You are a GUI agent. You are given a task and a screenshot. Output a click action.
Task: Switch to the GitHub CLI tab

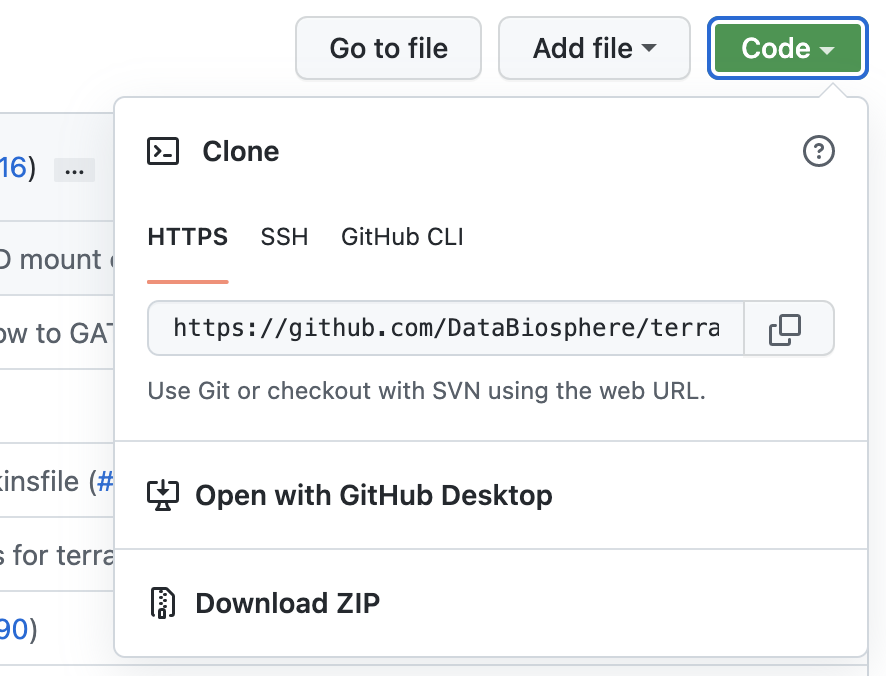pos(402,237)
